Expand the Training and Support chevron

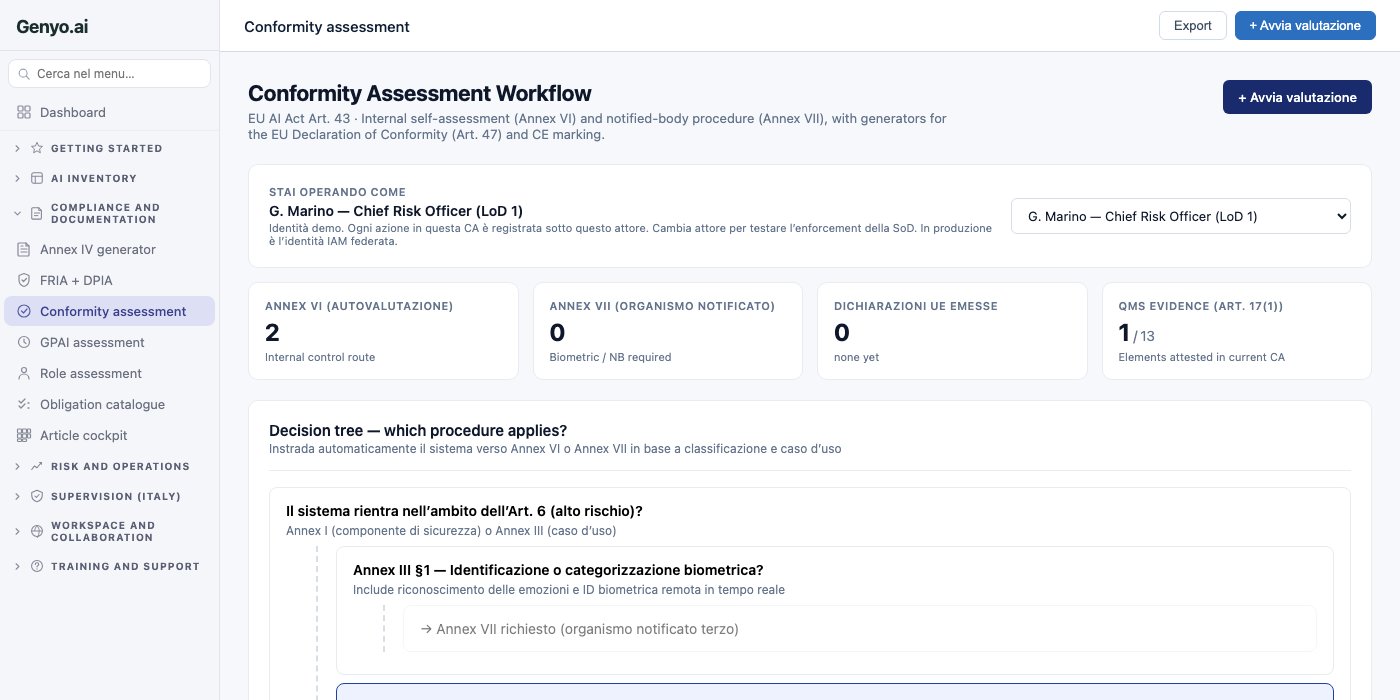pos(17,566)
